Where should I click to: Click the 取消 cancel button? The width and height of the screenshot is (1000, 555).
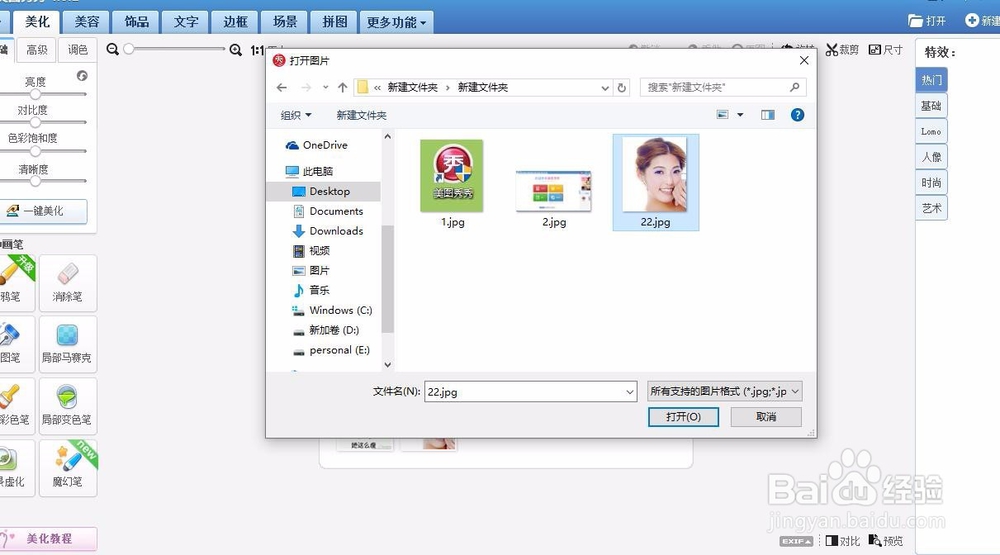point(766,417)
